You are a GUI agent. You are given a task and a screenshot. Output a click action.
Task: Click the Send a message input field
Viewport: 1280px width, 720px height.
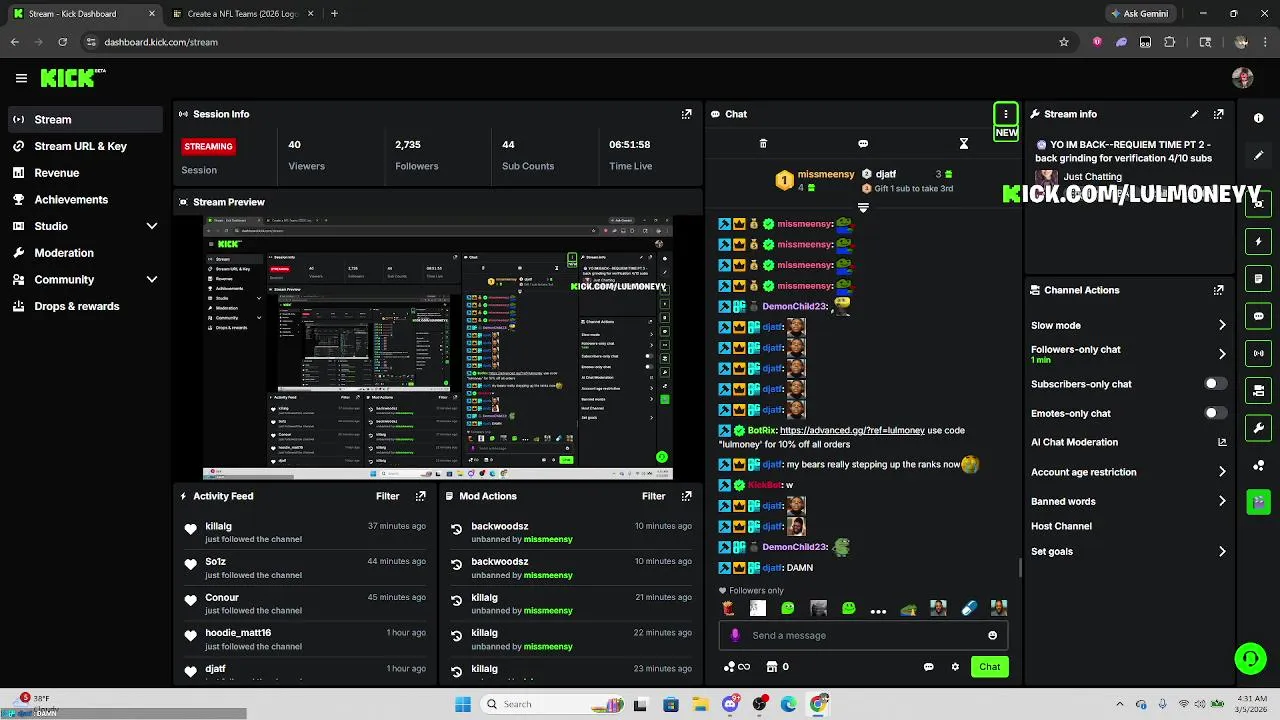tap(862, 635)
